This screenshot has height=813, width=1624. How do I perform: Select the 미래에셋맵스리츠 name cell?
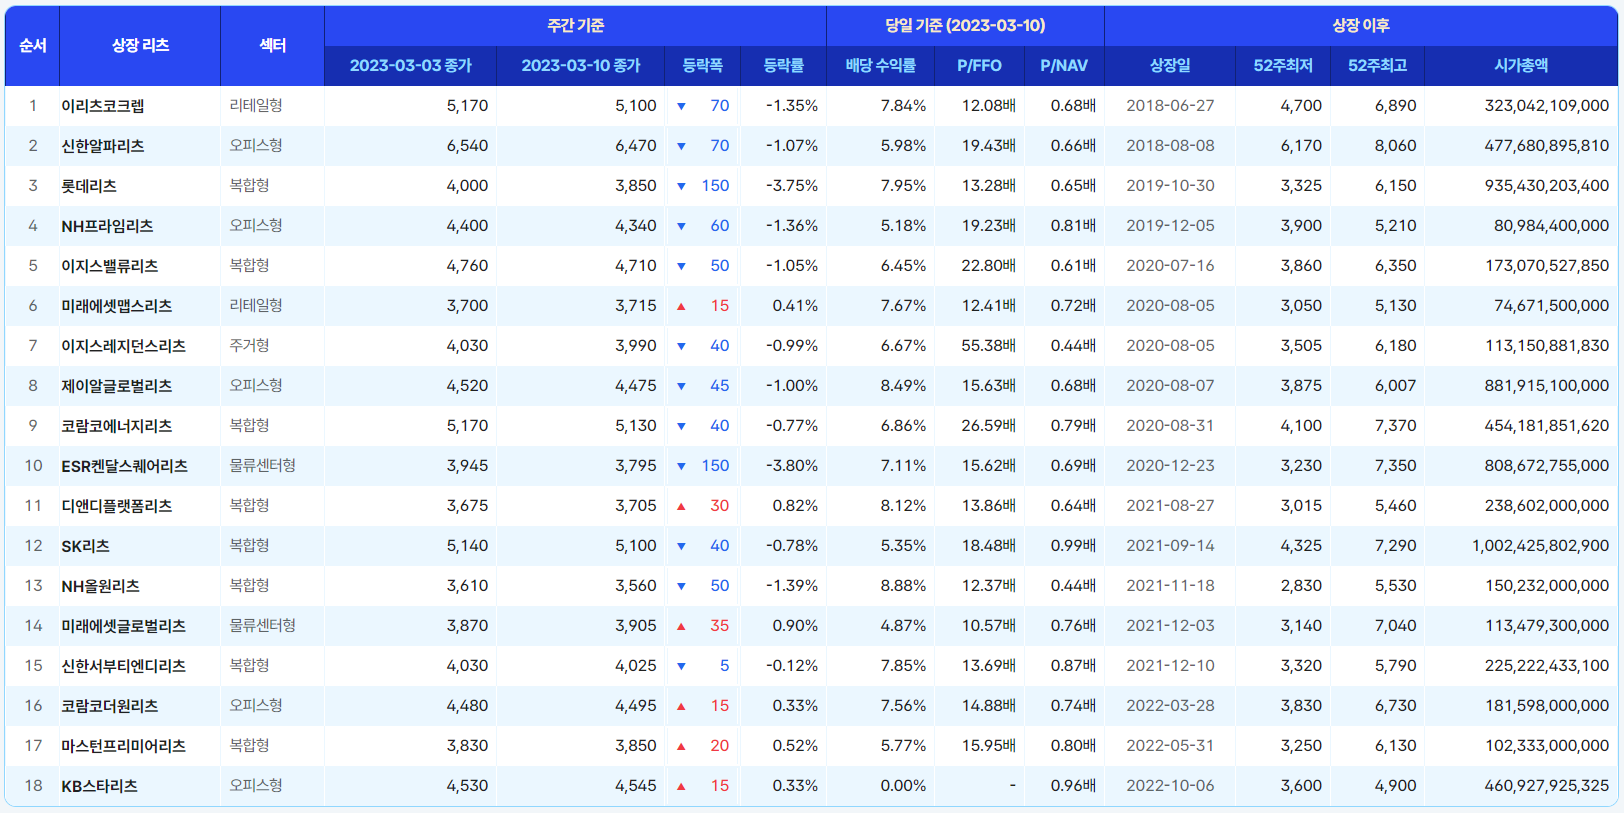coord(140,306)
